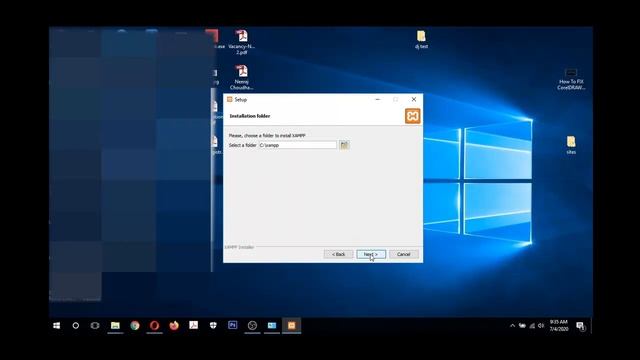This screenshot has width=640, height=360.
Task: Open the Windows Start menu
Action: point(56,325)
